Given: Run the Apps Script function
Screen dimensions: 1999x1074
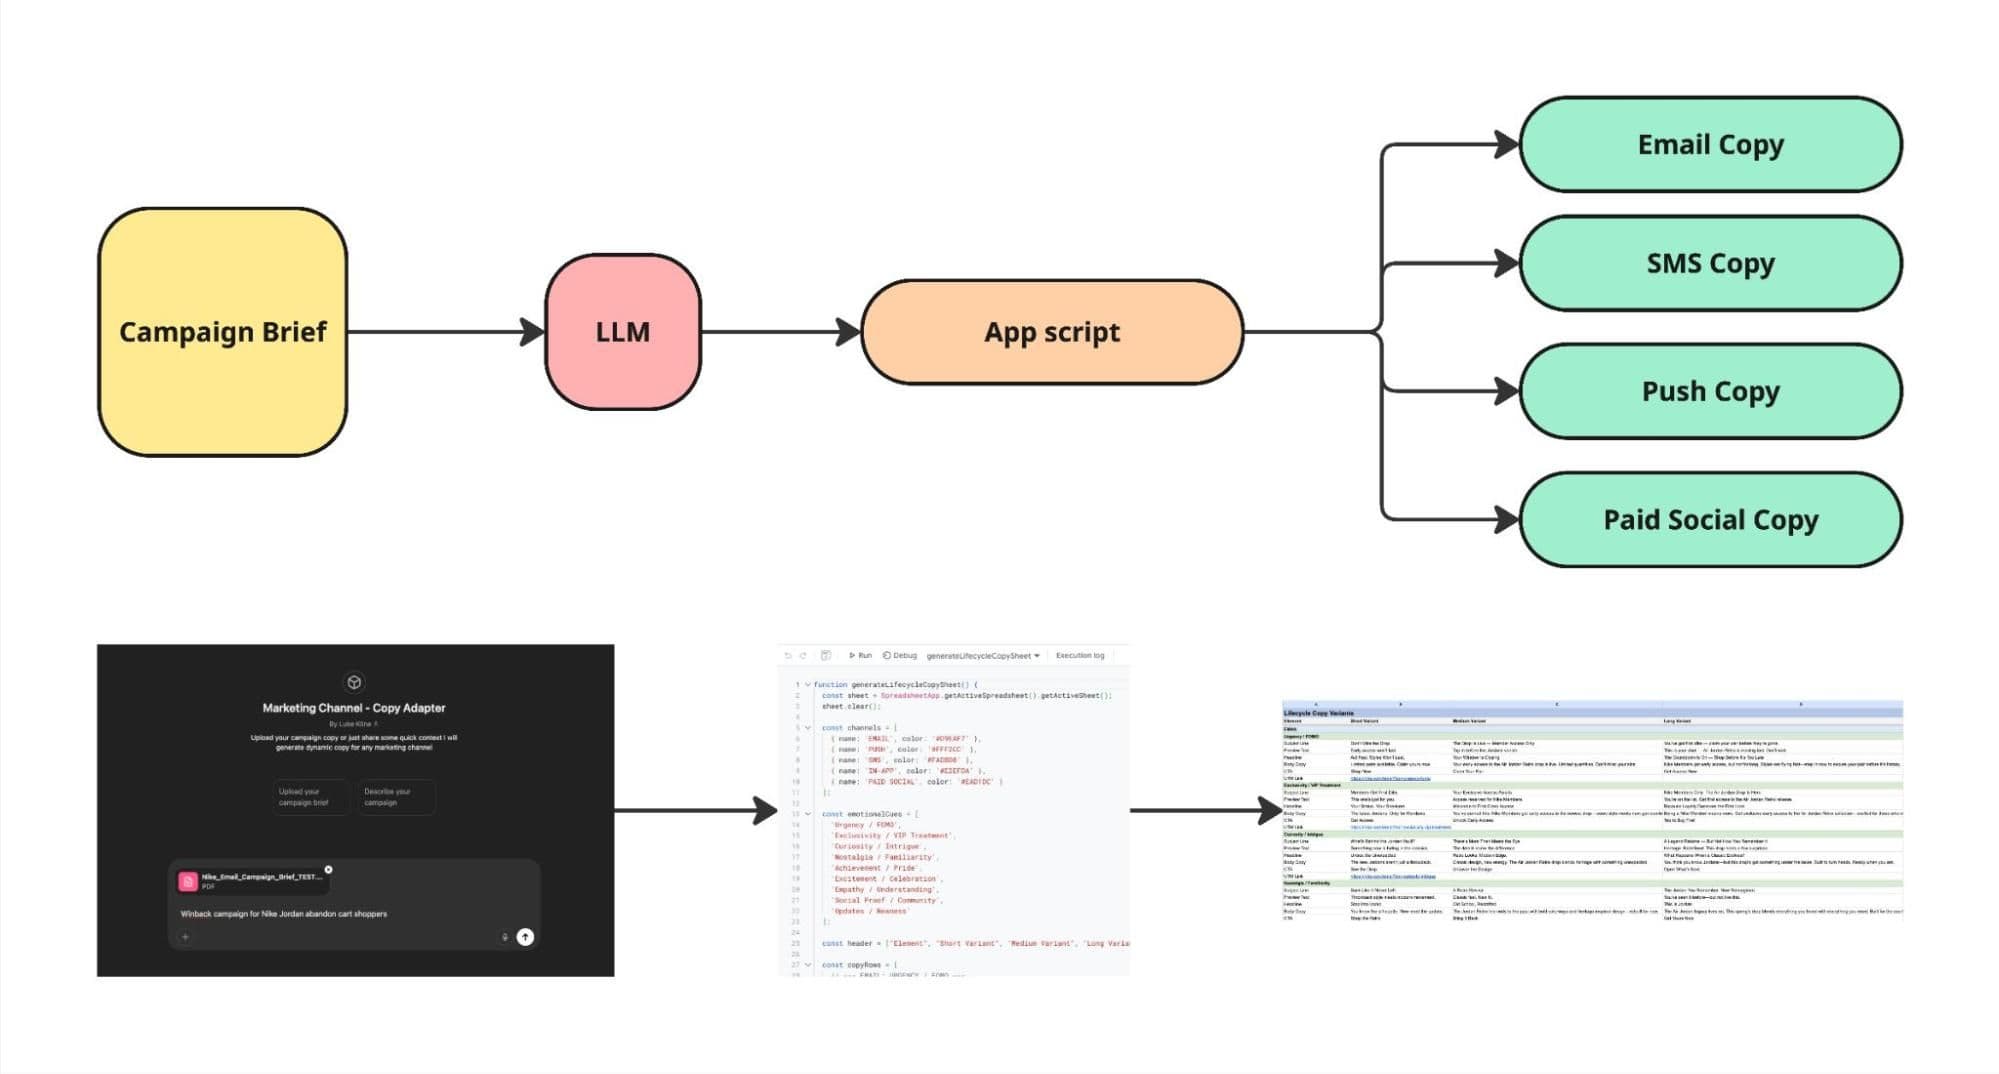Looking at the screenshot, I should [860, 656].
